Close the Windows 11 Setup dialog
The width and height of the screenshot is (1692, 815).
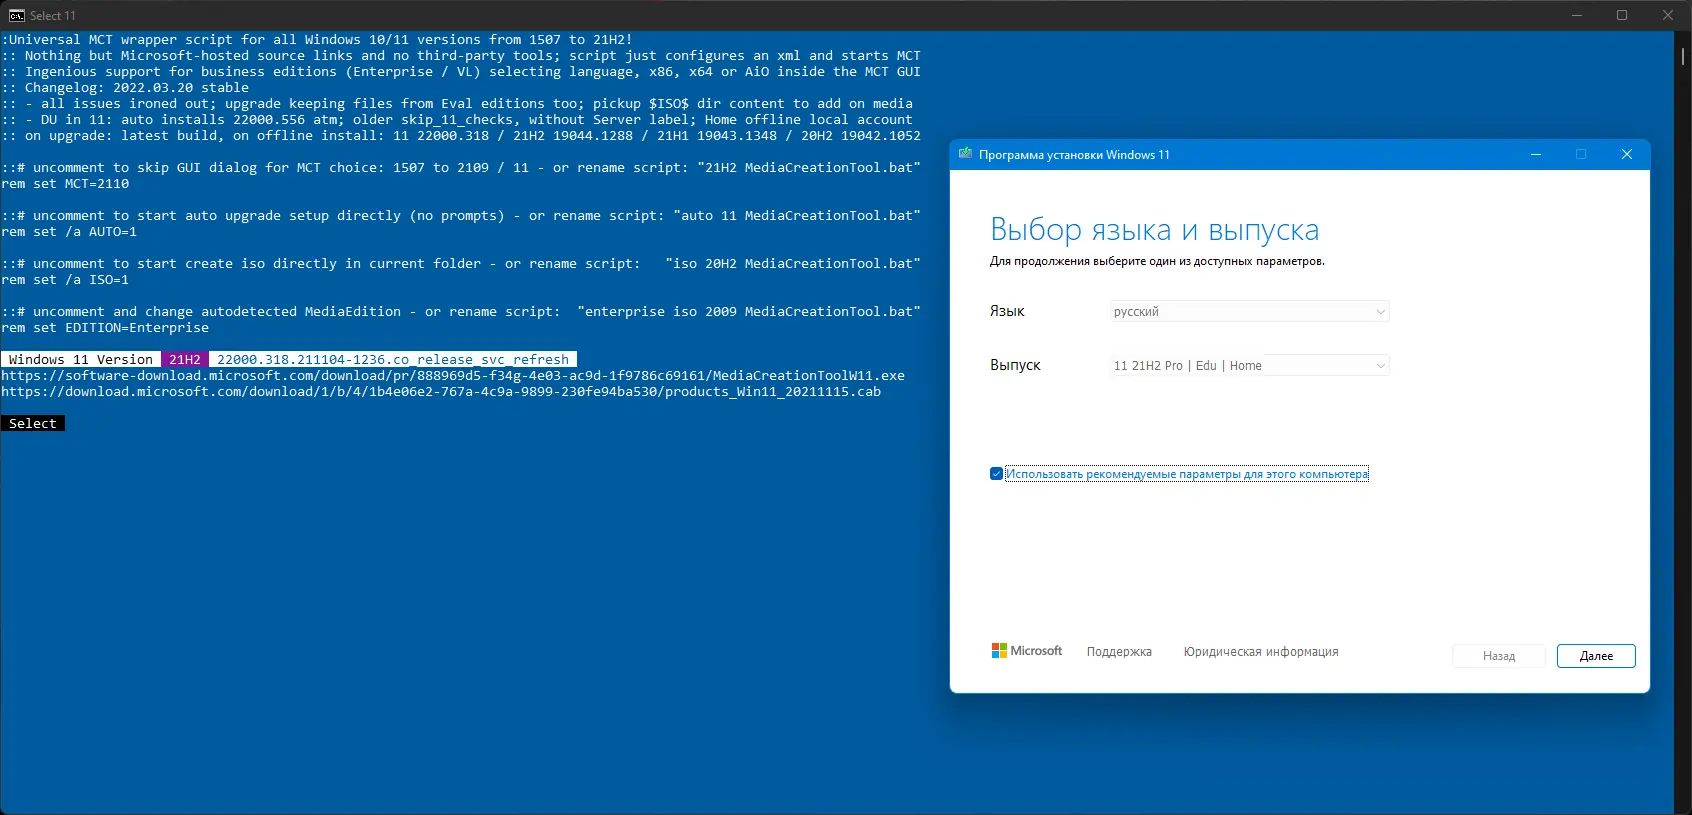click(x=1627, y=154)
